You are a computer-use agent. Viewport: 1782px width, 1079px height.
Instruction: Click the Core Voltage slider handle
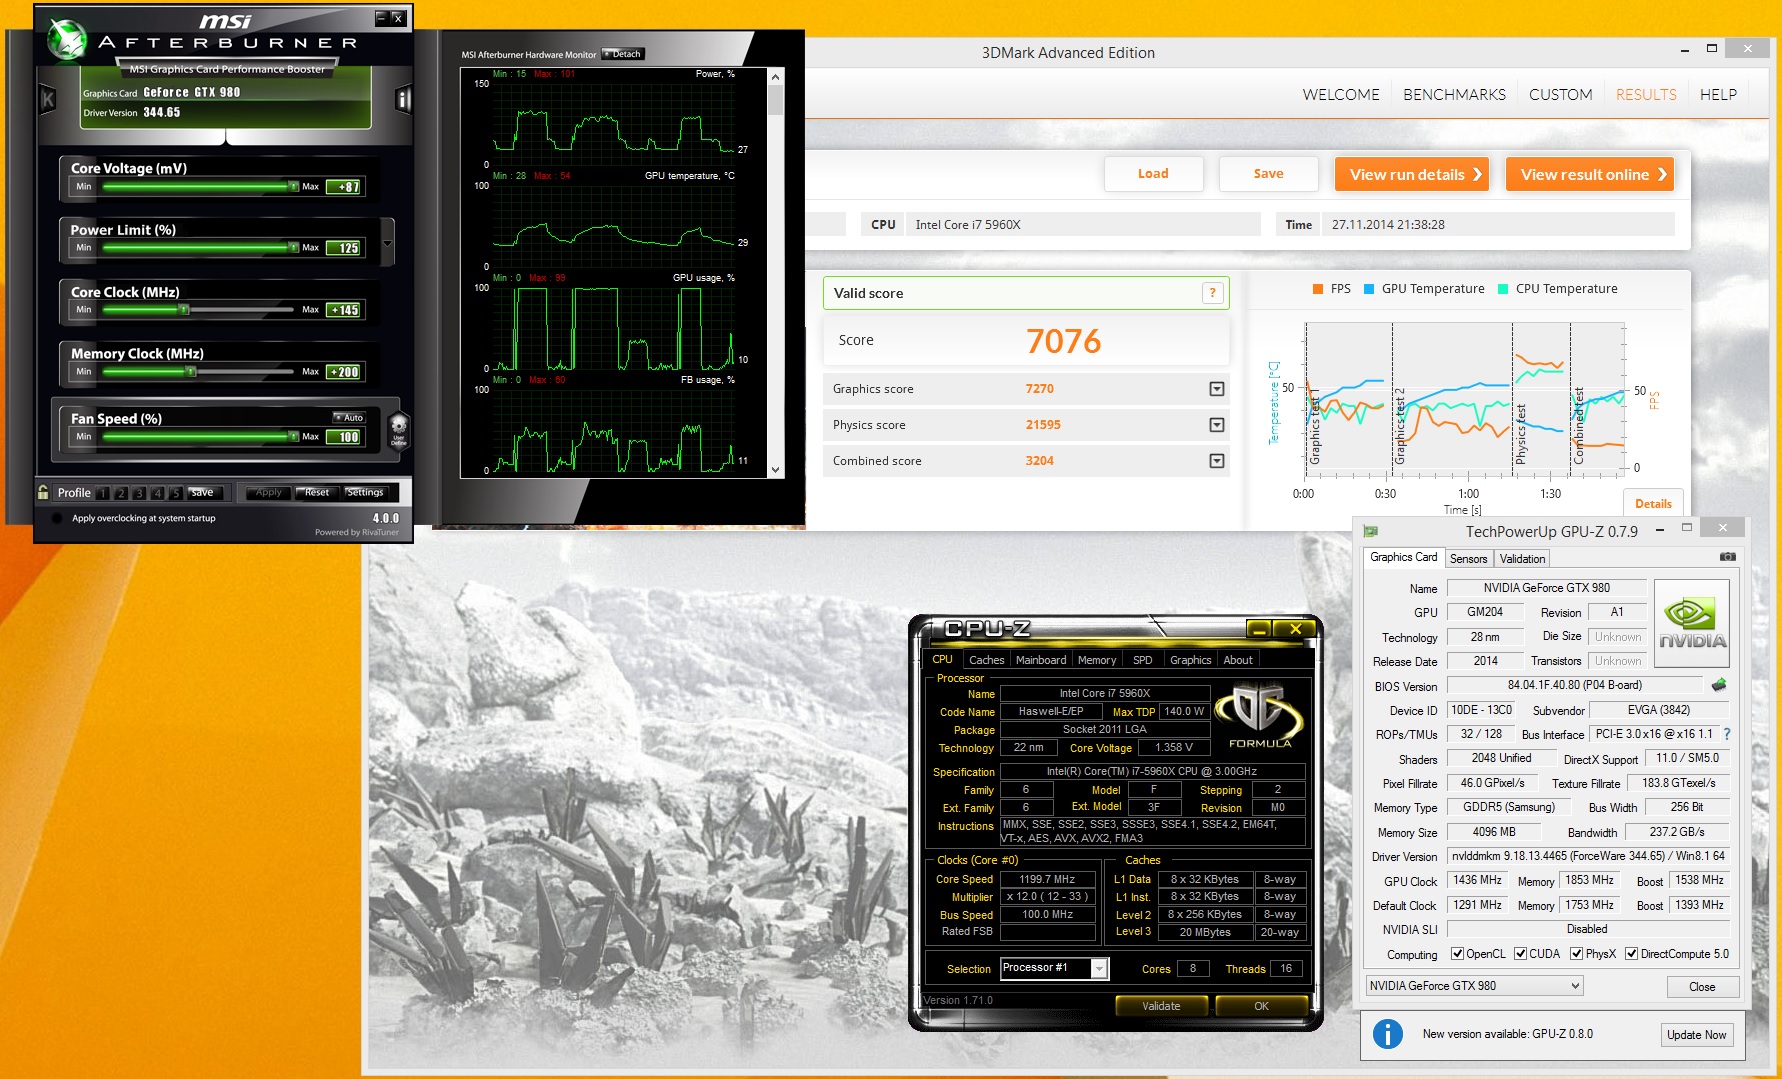pyautogui.click(x=293, y=187)
